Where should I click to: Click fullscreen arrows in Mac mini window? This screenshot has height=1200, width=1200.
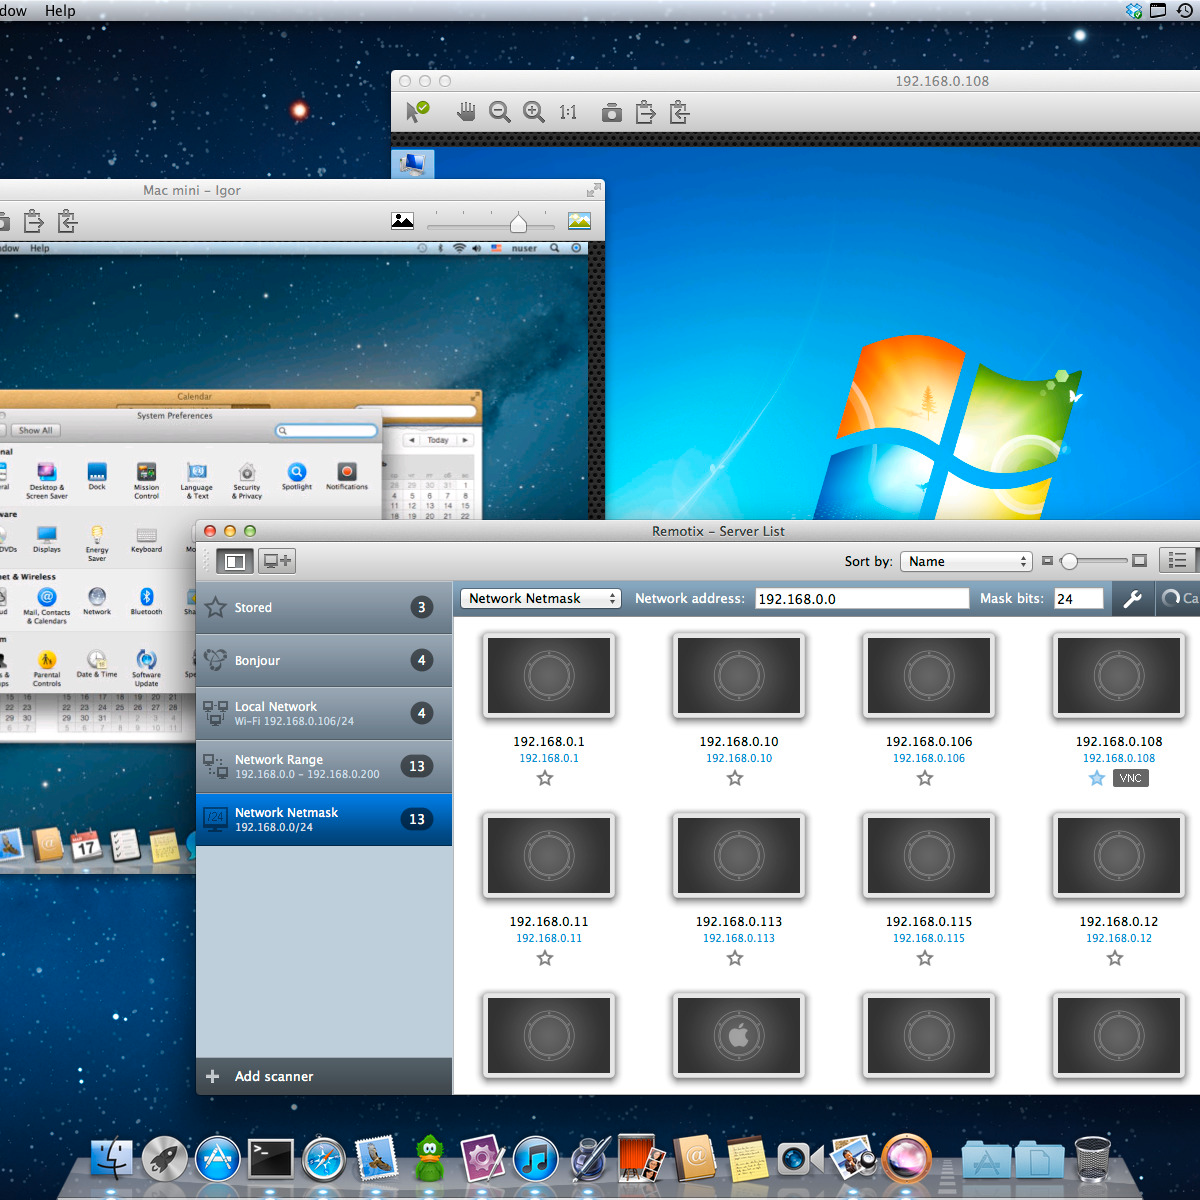(594, 190)
